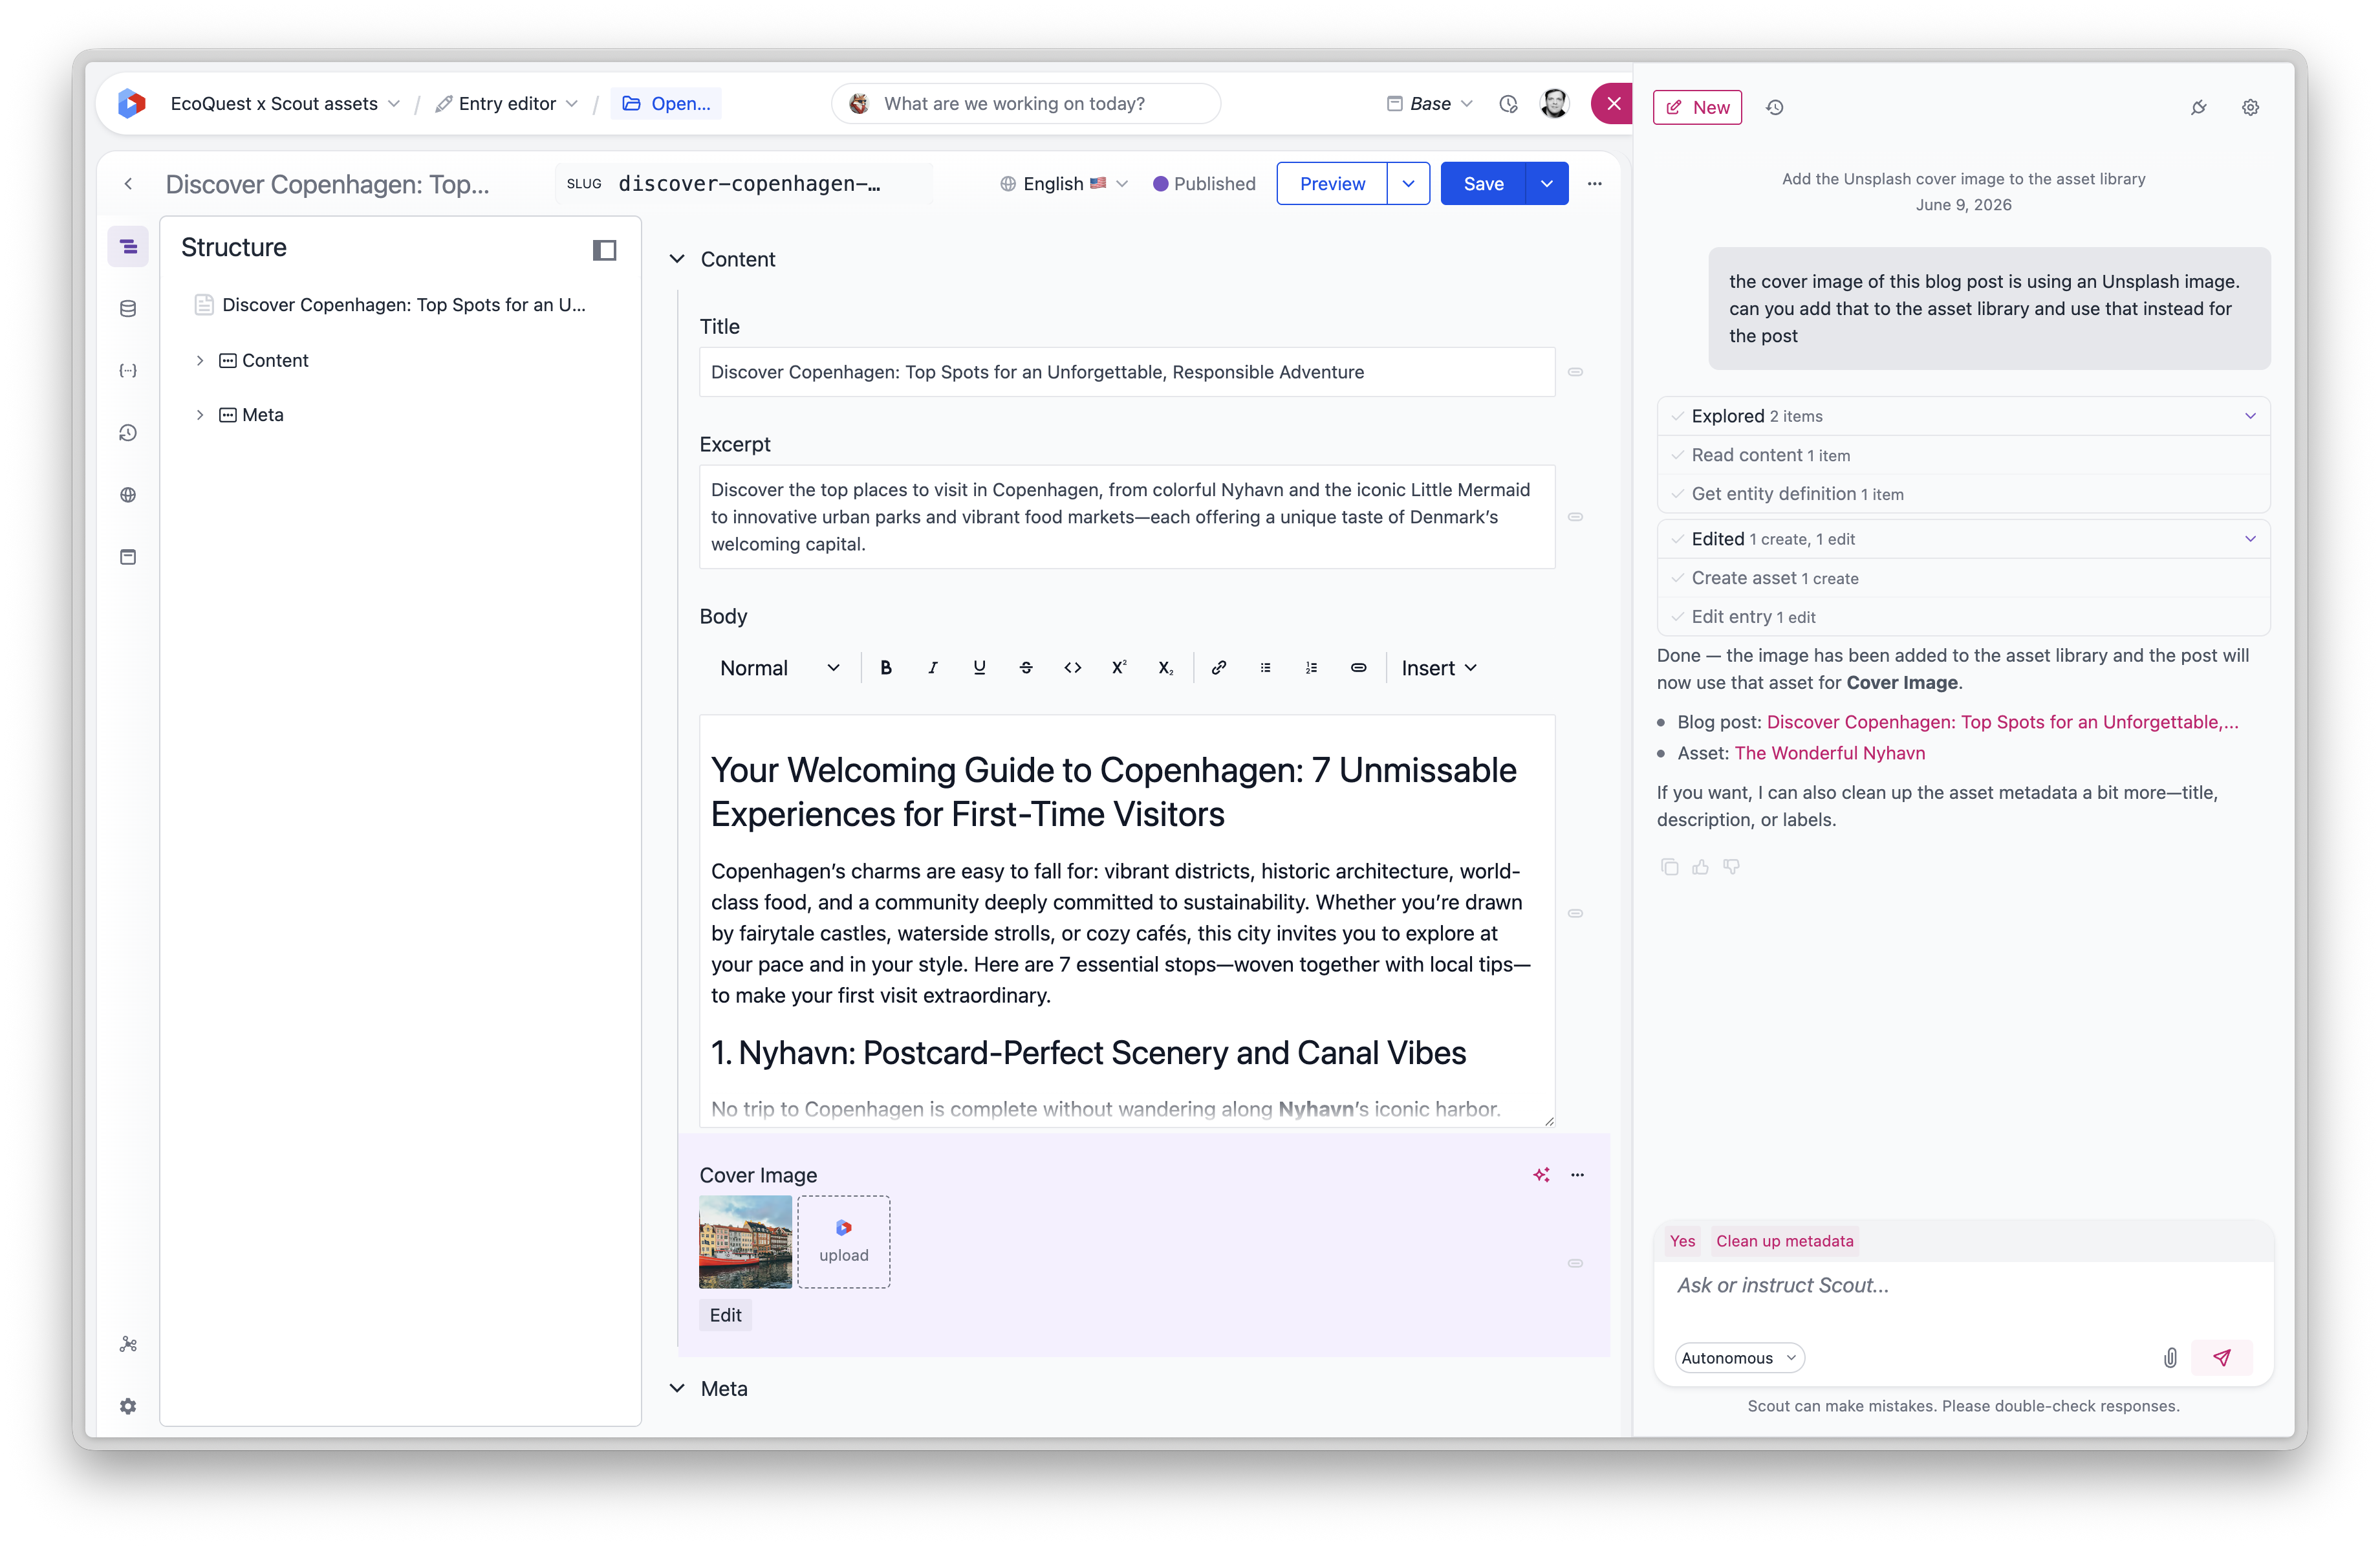Open the settings gear at sidebar bottom
Image resolution: width=2380 pixels, height=1546 pixels.
click(128, 1406)
